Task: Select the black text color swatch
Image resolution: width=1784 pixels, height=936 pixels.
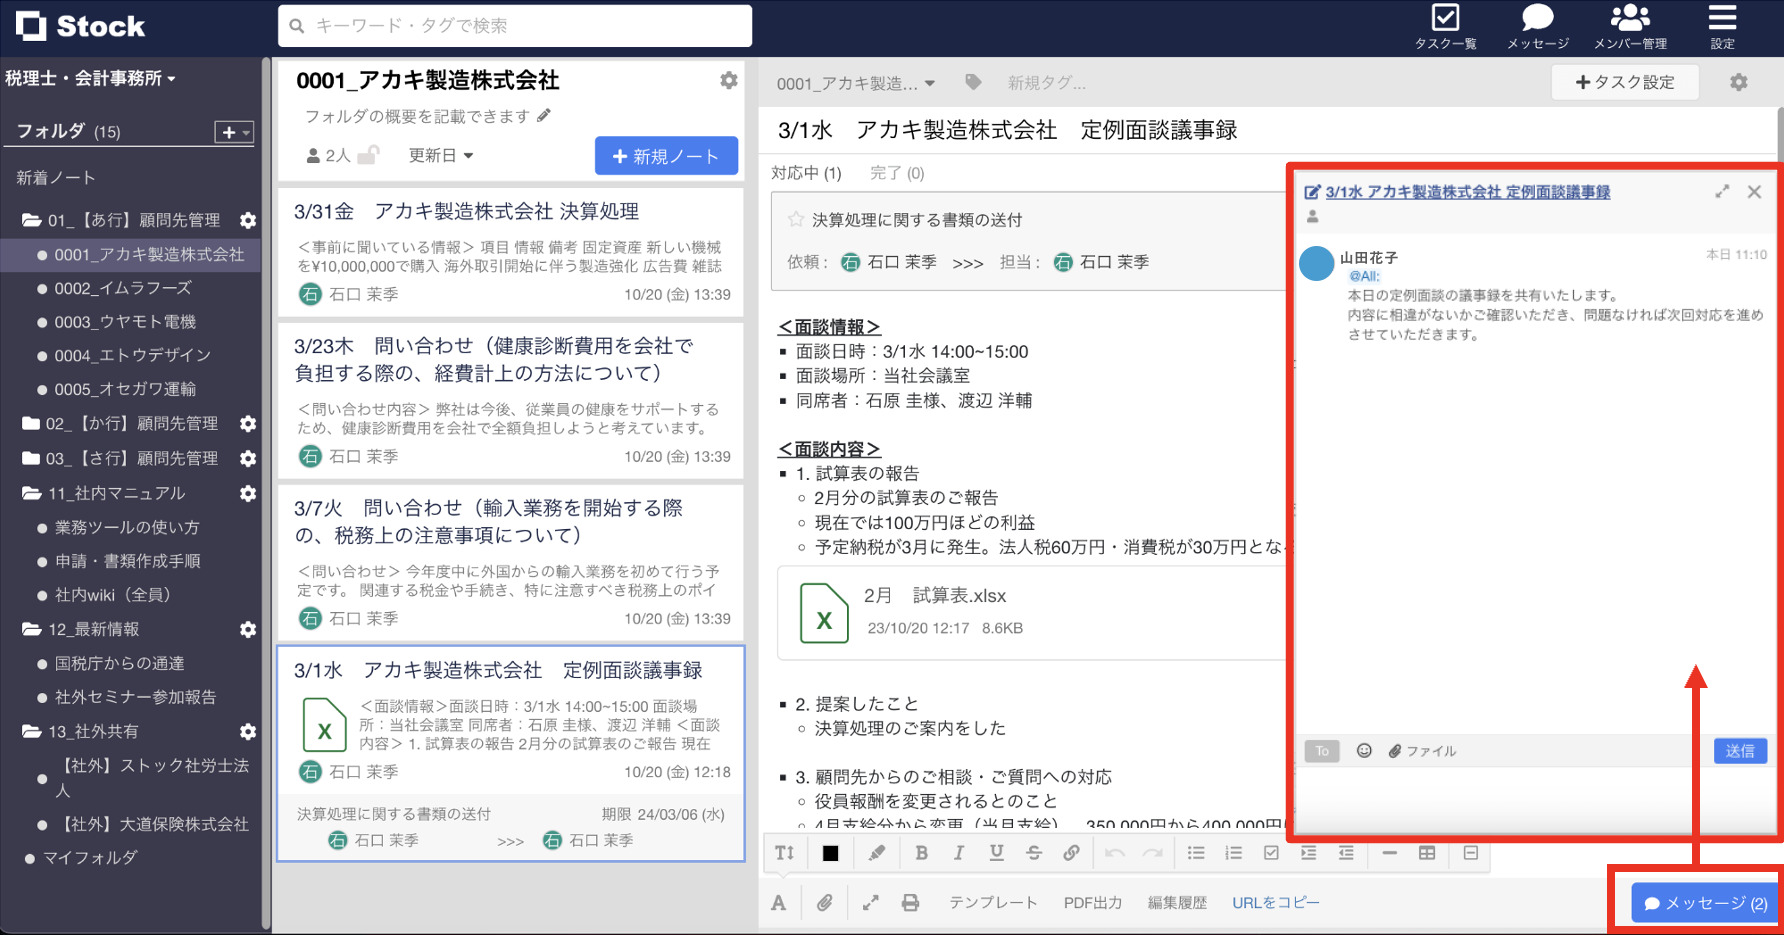Action: [x=831, y=853]
